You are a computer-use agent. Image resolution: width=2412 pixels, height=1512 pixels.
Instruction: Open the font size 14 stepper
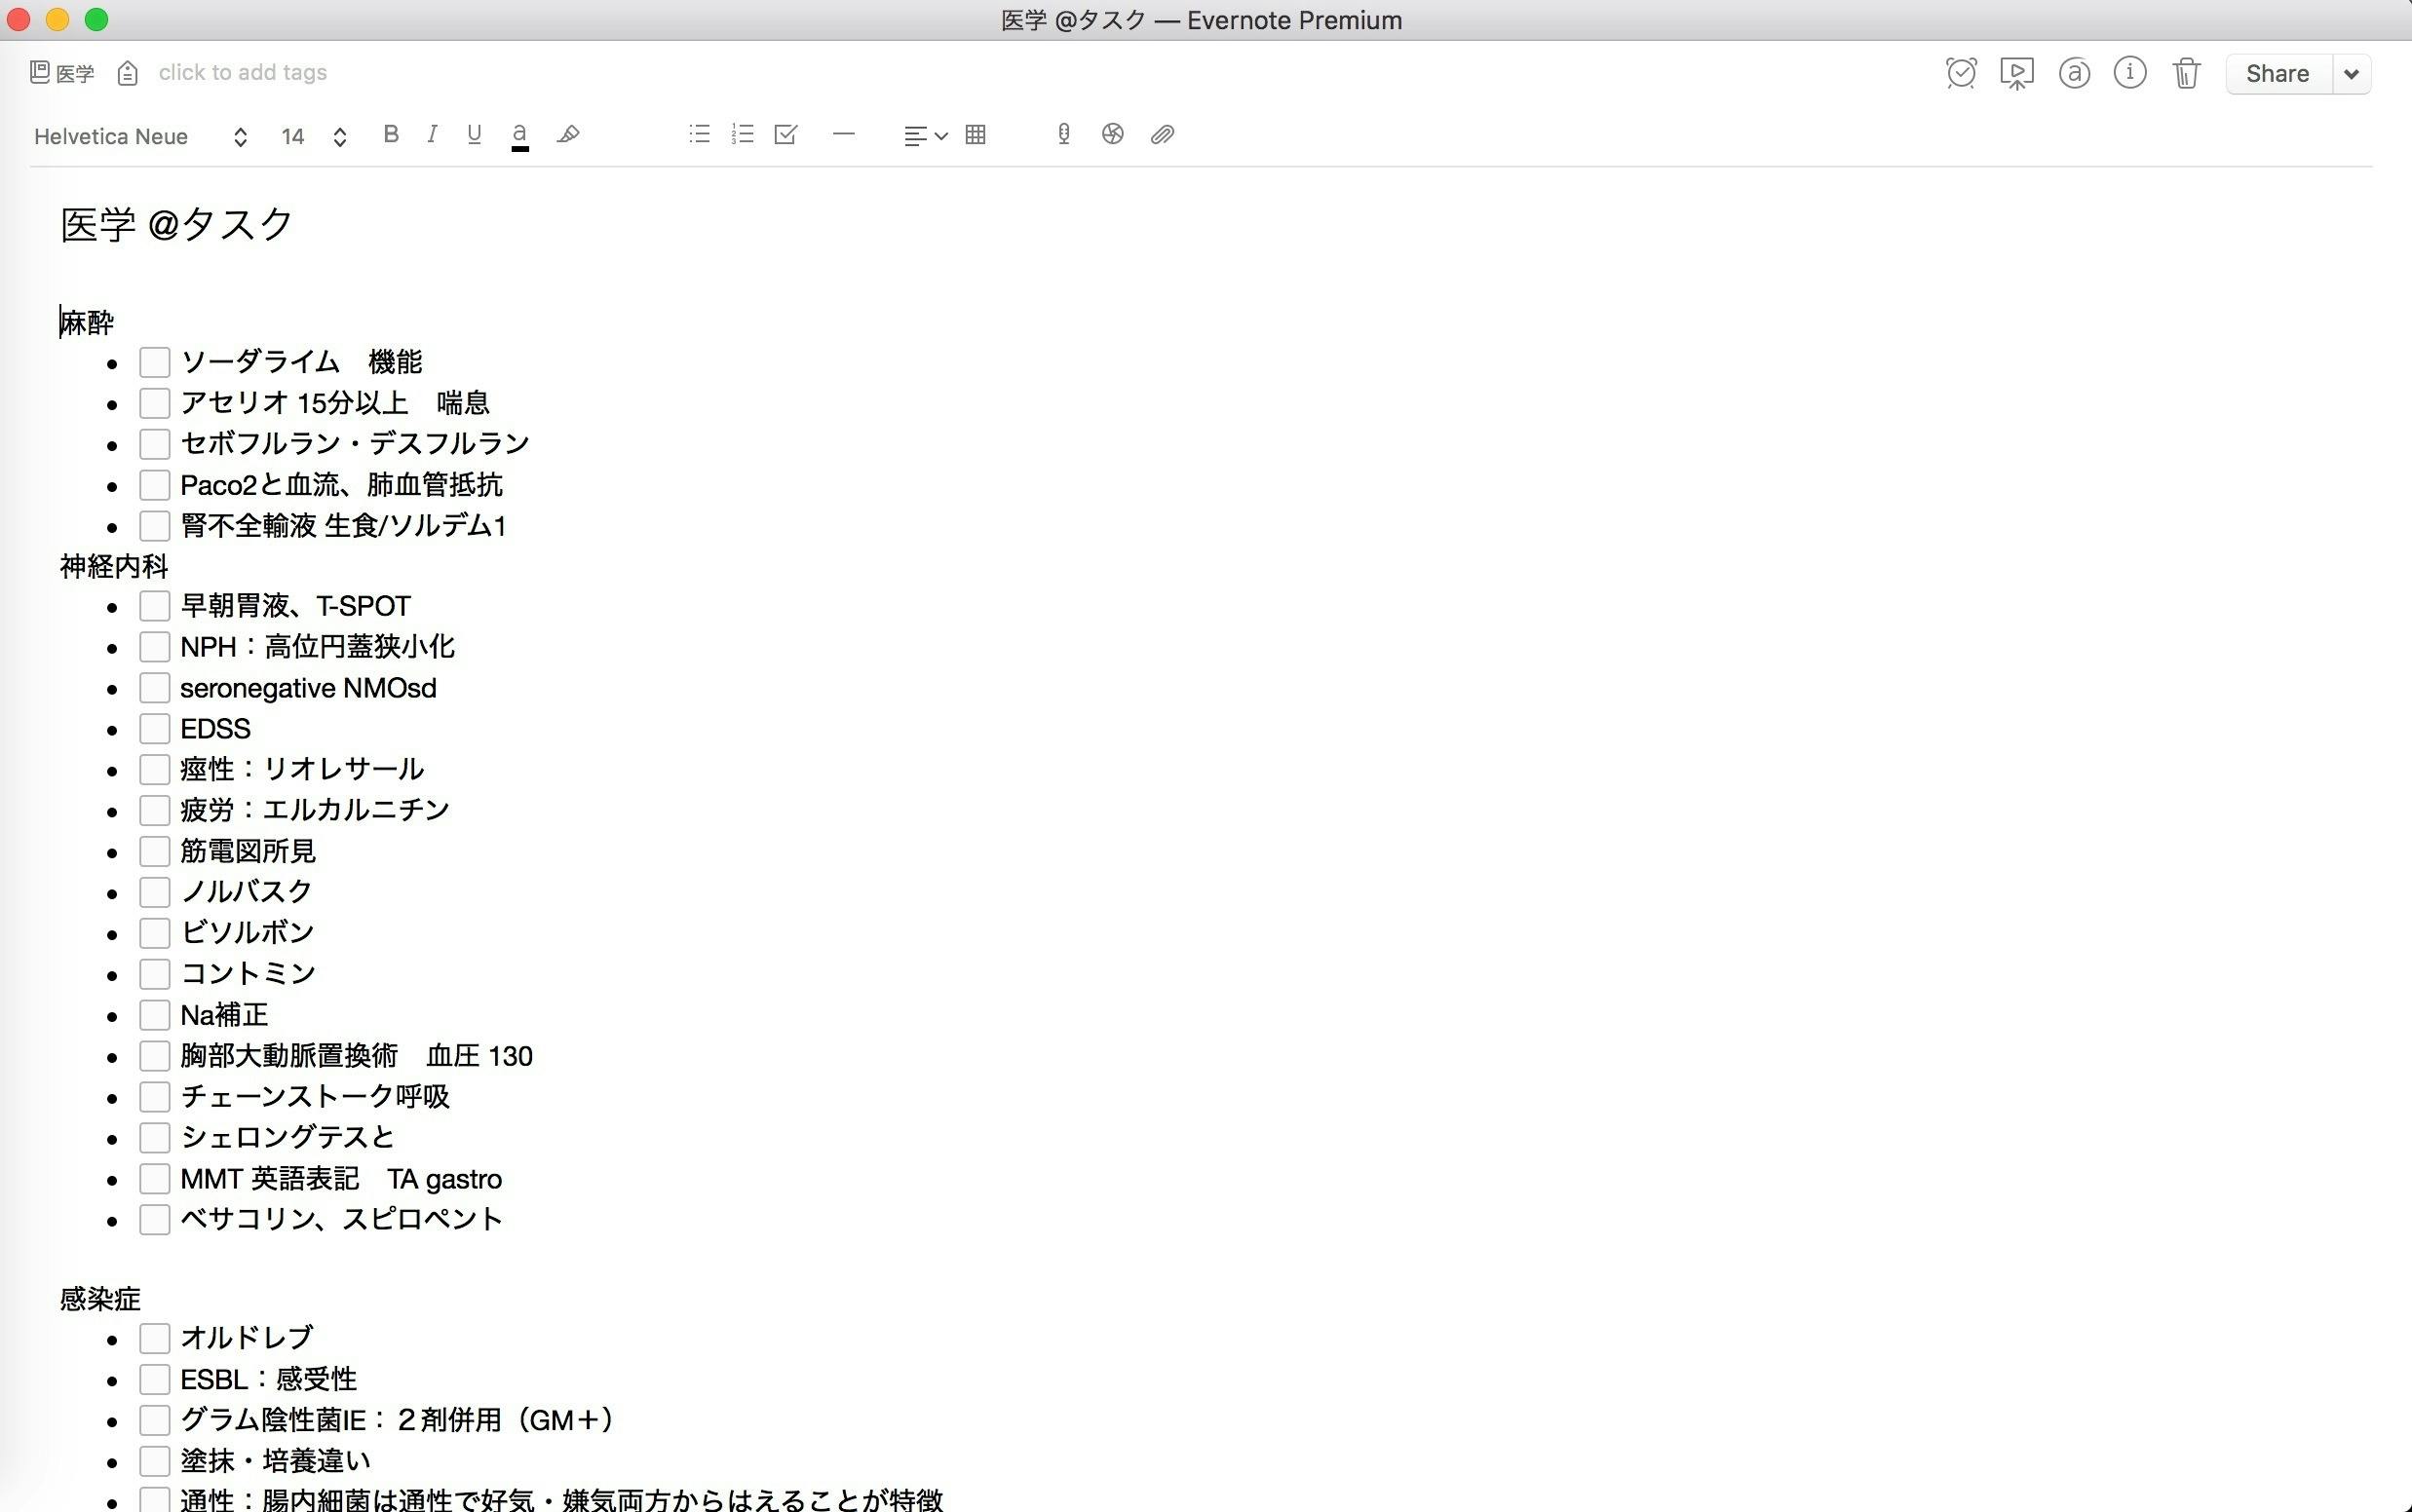click(x=339, y=137)
